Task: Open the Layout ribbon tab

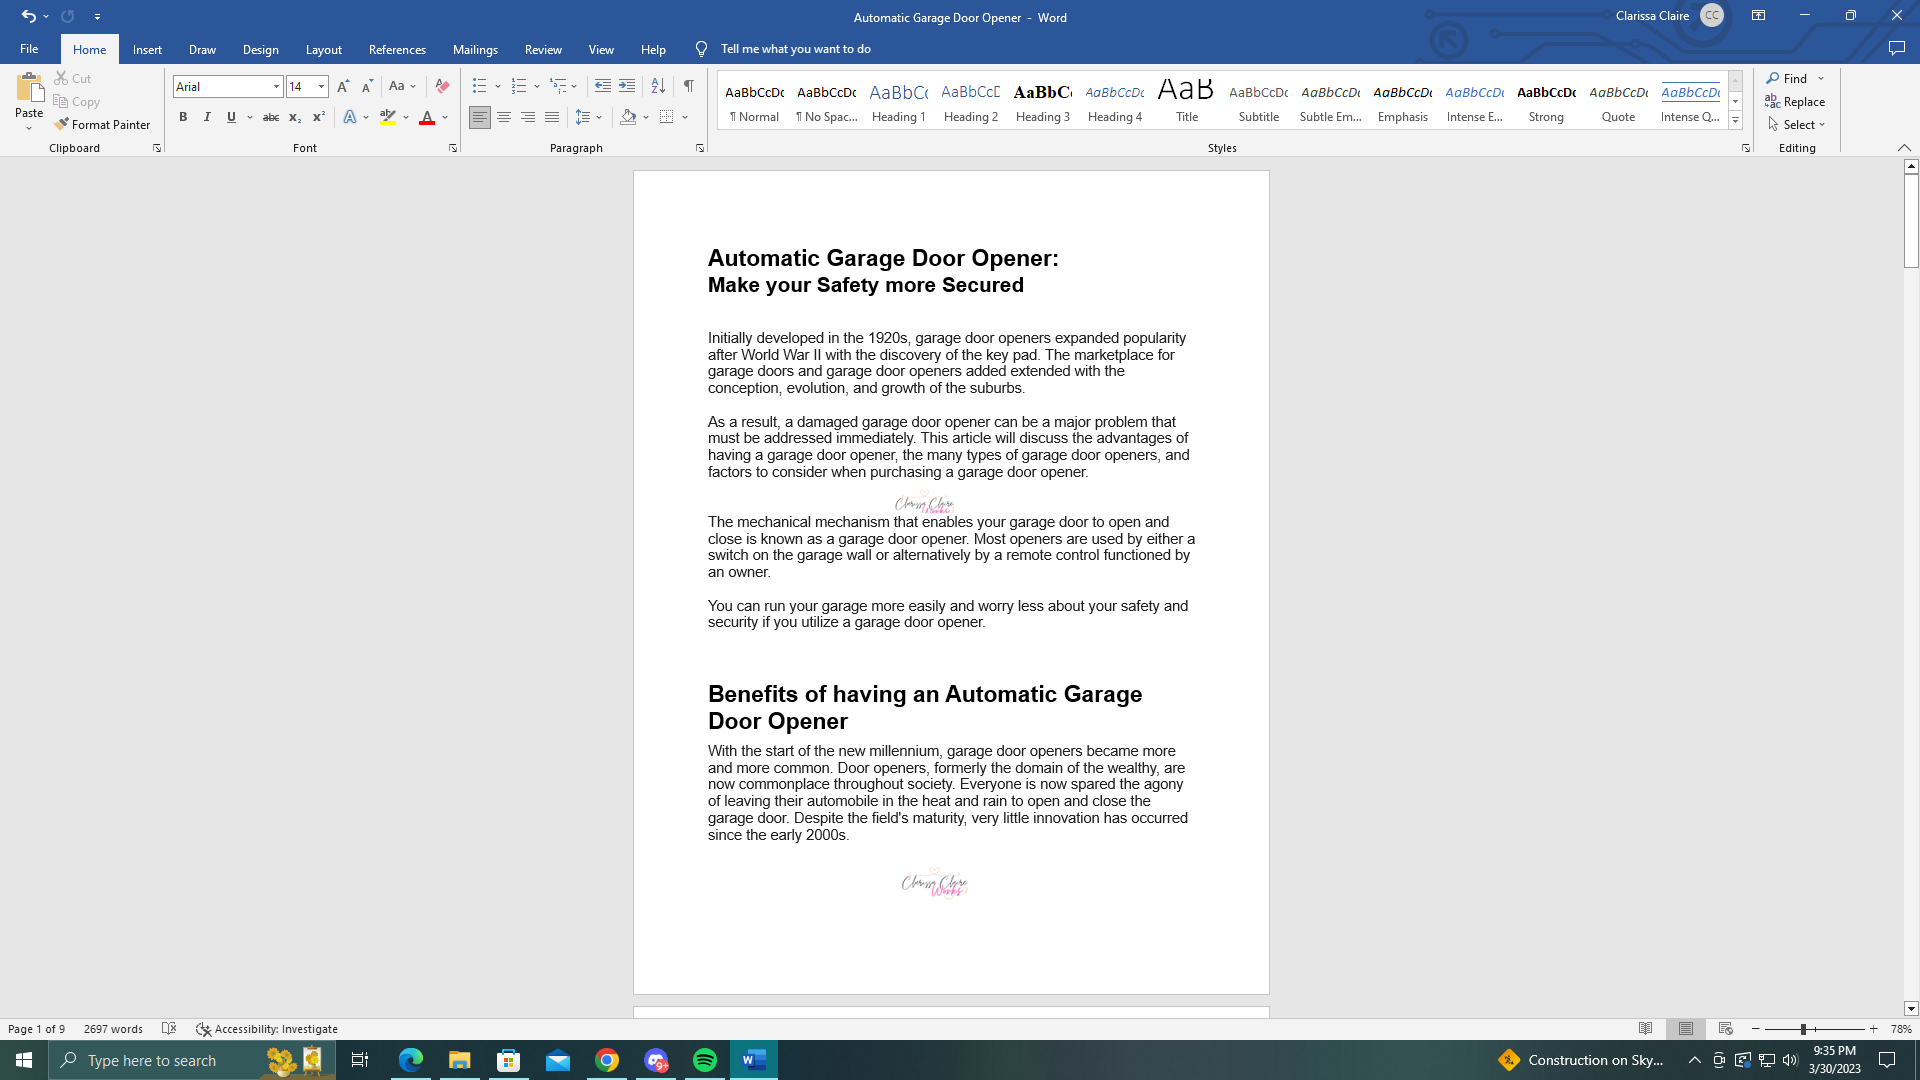Action: 323,50
